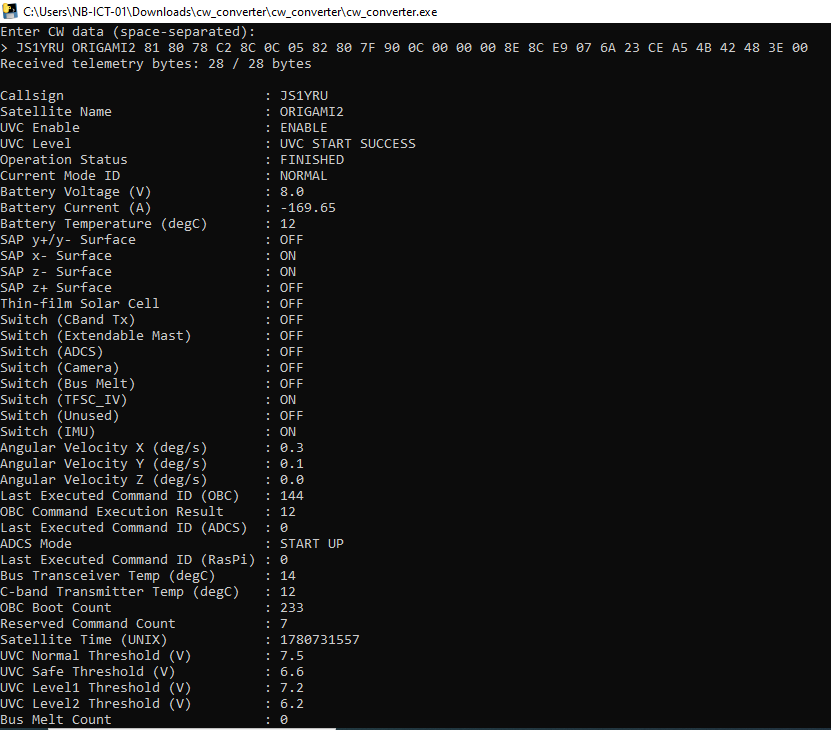The image size is (831, 730).
Task: Click the entered hex data line starting JS1YRU
Action: point(404,48)
